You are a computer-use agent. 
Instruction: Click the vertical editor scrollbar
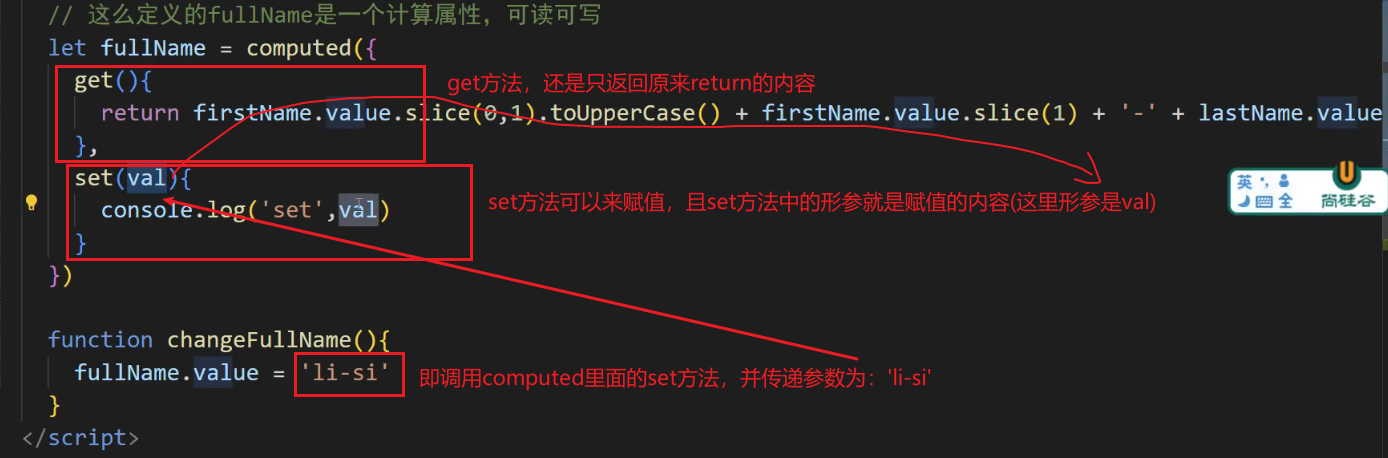point(1382,229)
